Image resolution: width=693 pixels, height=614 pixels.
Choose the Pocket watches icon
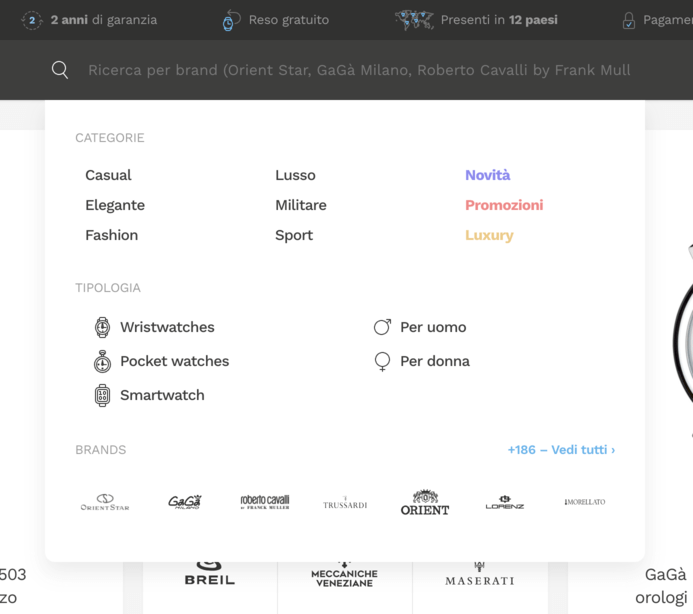102,361
